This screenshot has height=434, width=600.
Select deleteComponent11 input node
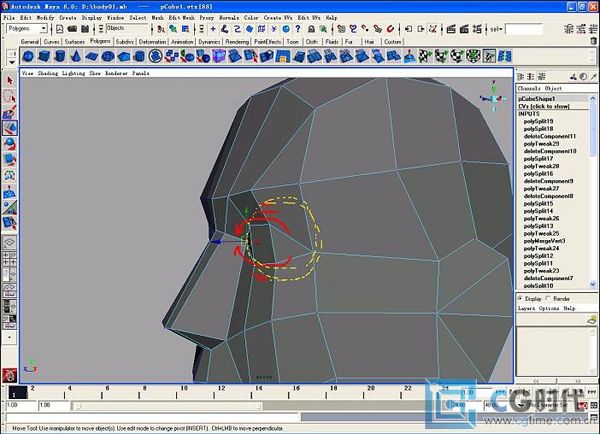(x=550, y=136)
